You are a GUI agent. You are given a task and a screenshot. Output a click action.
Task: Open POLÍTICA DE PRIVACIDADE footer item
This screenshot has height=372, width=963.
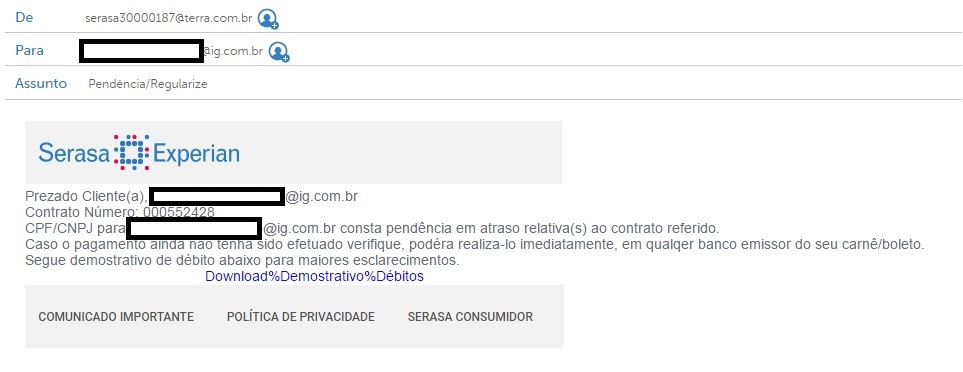point(301,317)
